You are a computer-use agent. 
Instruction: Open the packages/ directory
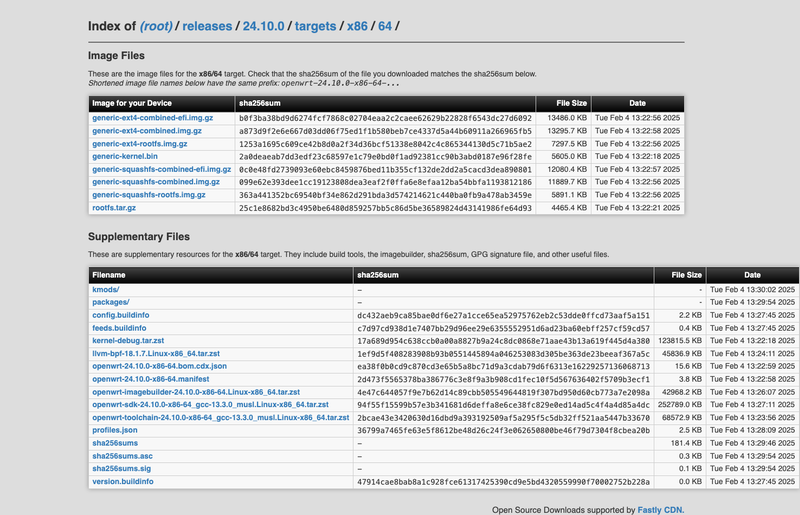tap(111, 302)
